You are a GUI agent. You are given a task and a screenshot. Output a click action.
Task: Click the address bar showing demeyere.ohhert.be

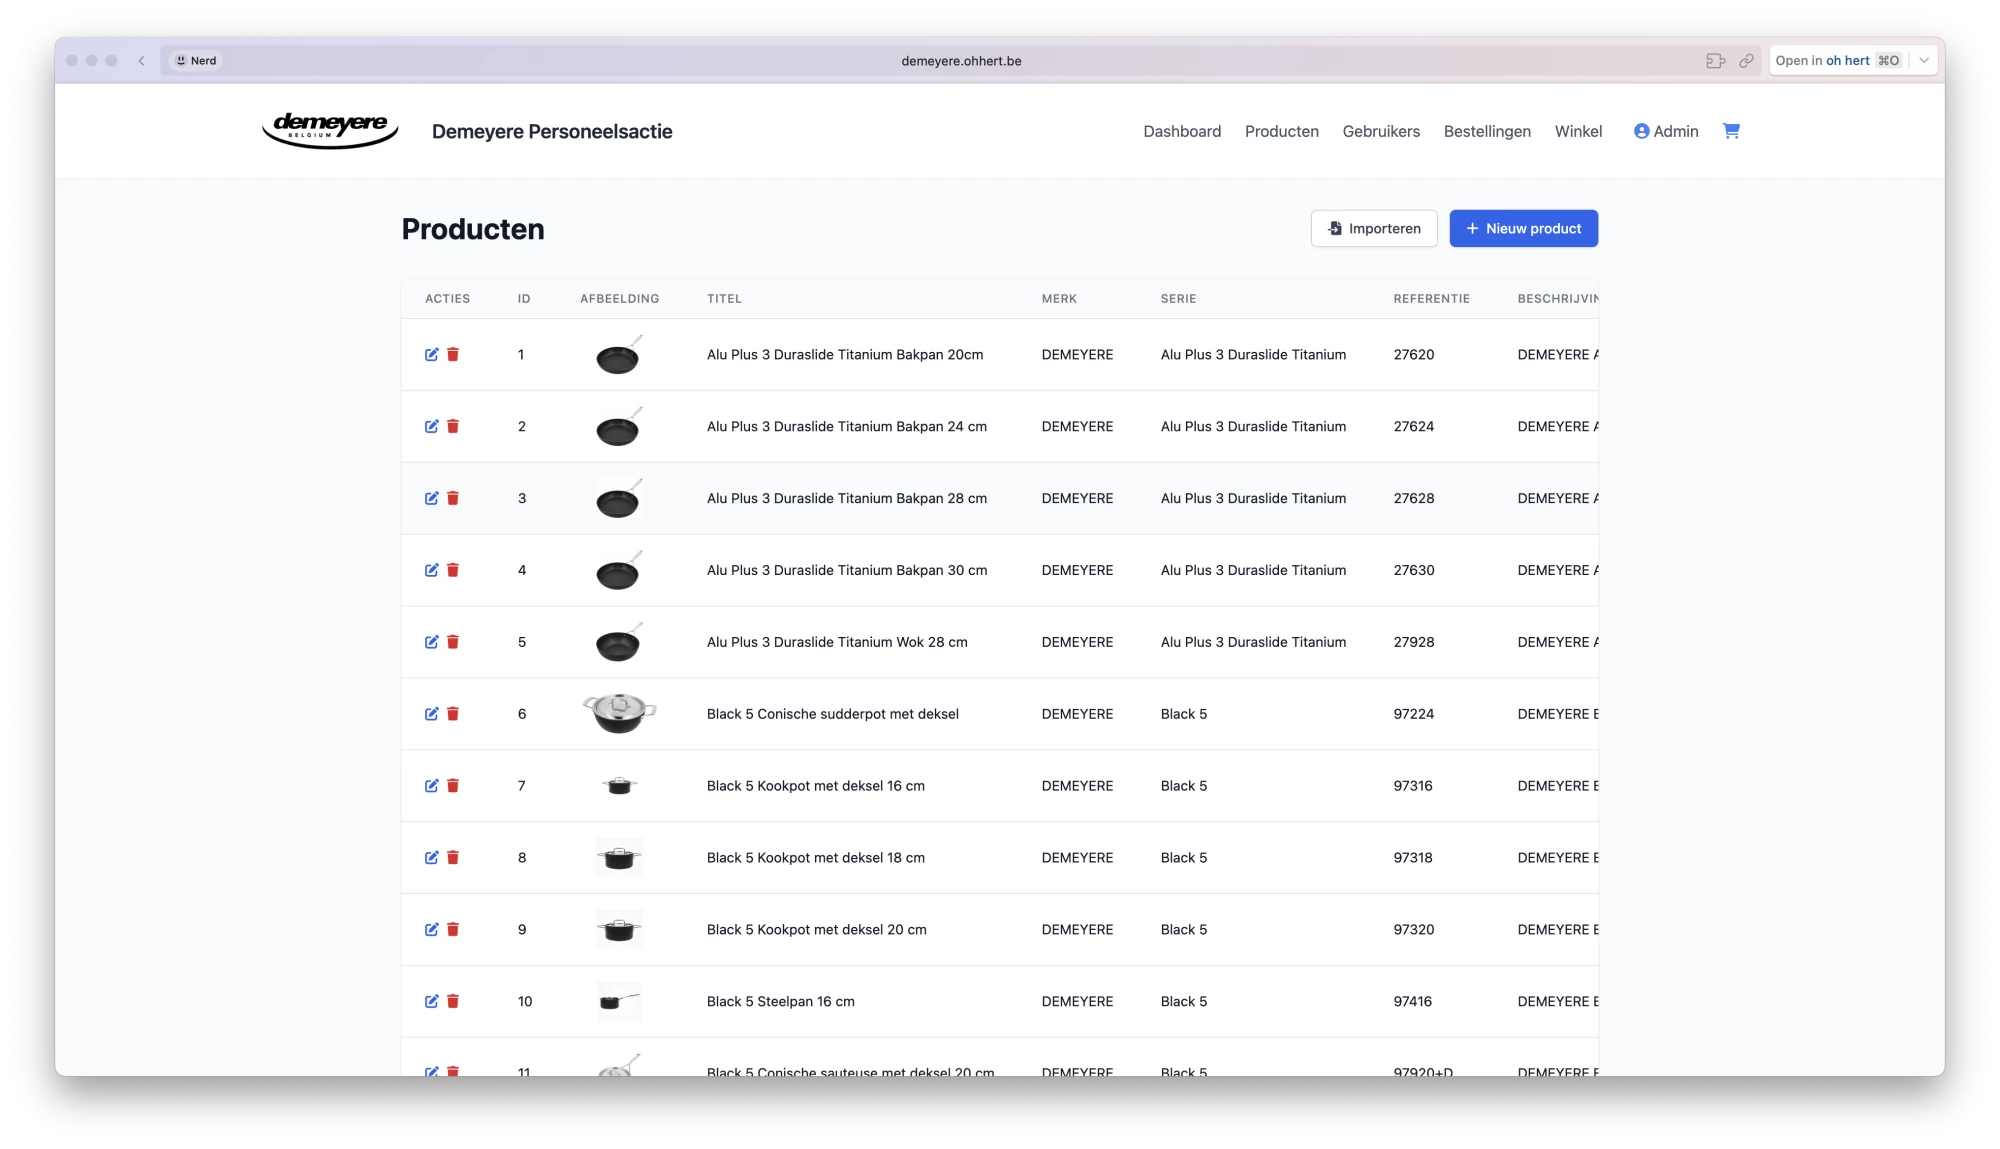pyautogui.click(x=960, y=61)
